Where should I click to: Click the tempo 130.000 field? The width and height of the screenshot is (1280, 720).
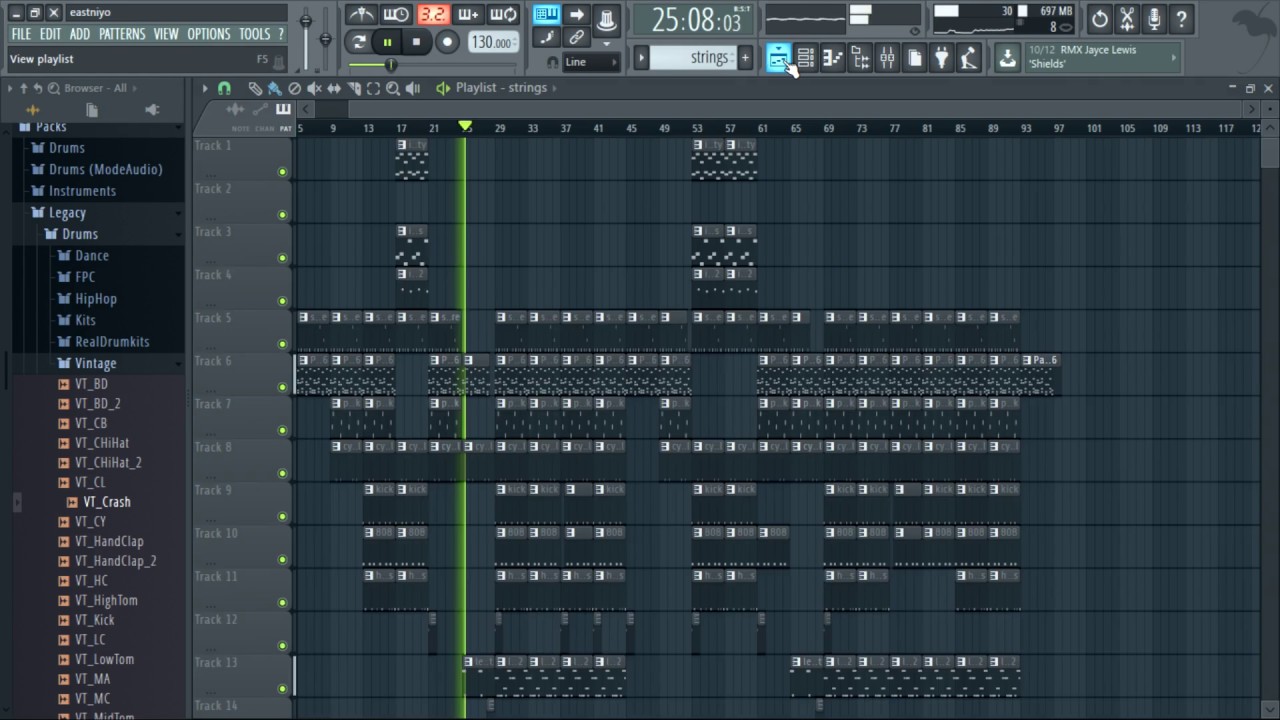[493, 42]
